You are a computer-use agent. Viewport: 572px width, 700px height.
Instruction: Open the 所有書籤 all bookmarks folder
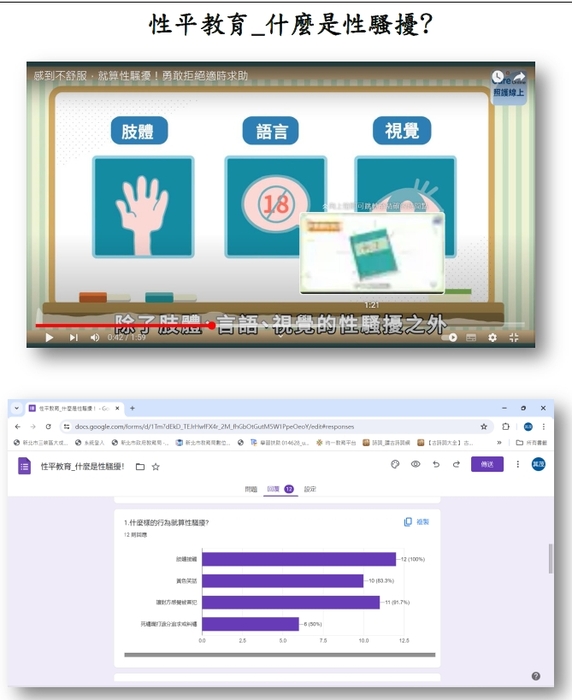[x=531, y=442]
